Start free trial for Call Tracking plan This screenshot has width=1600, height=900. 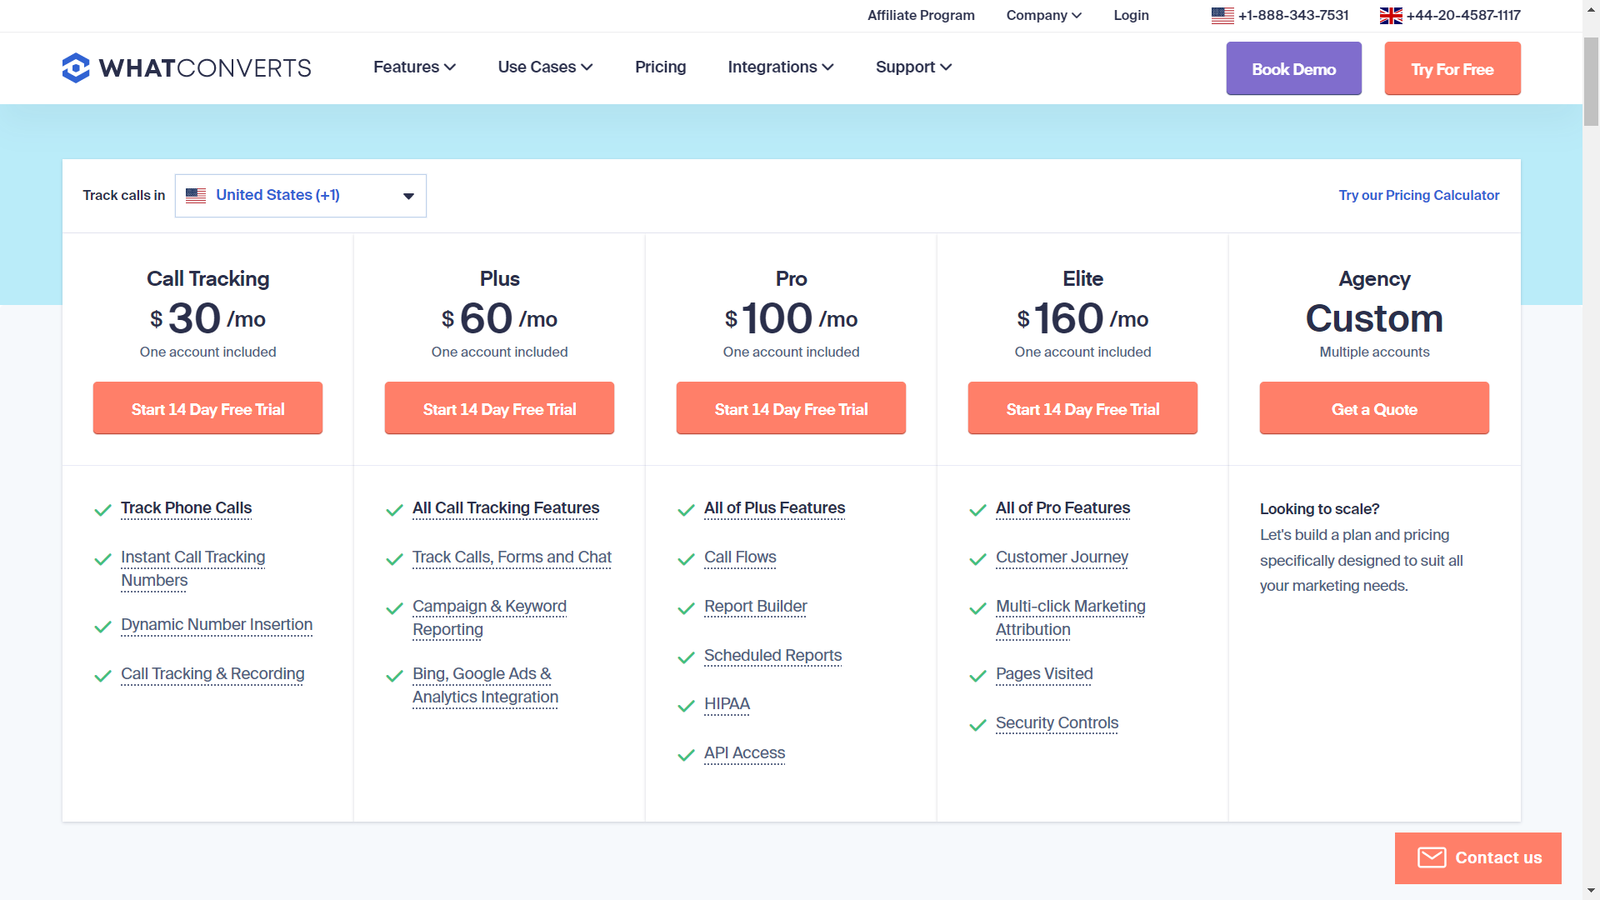tap(208, 408)
